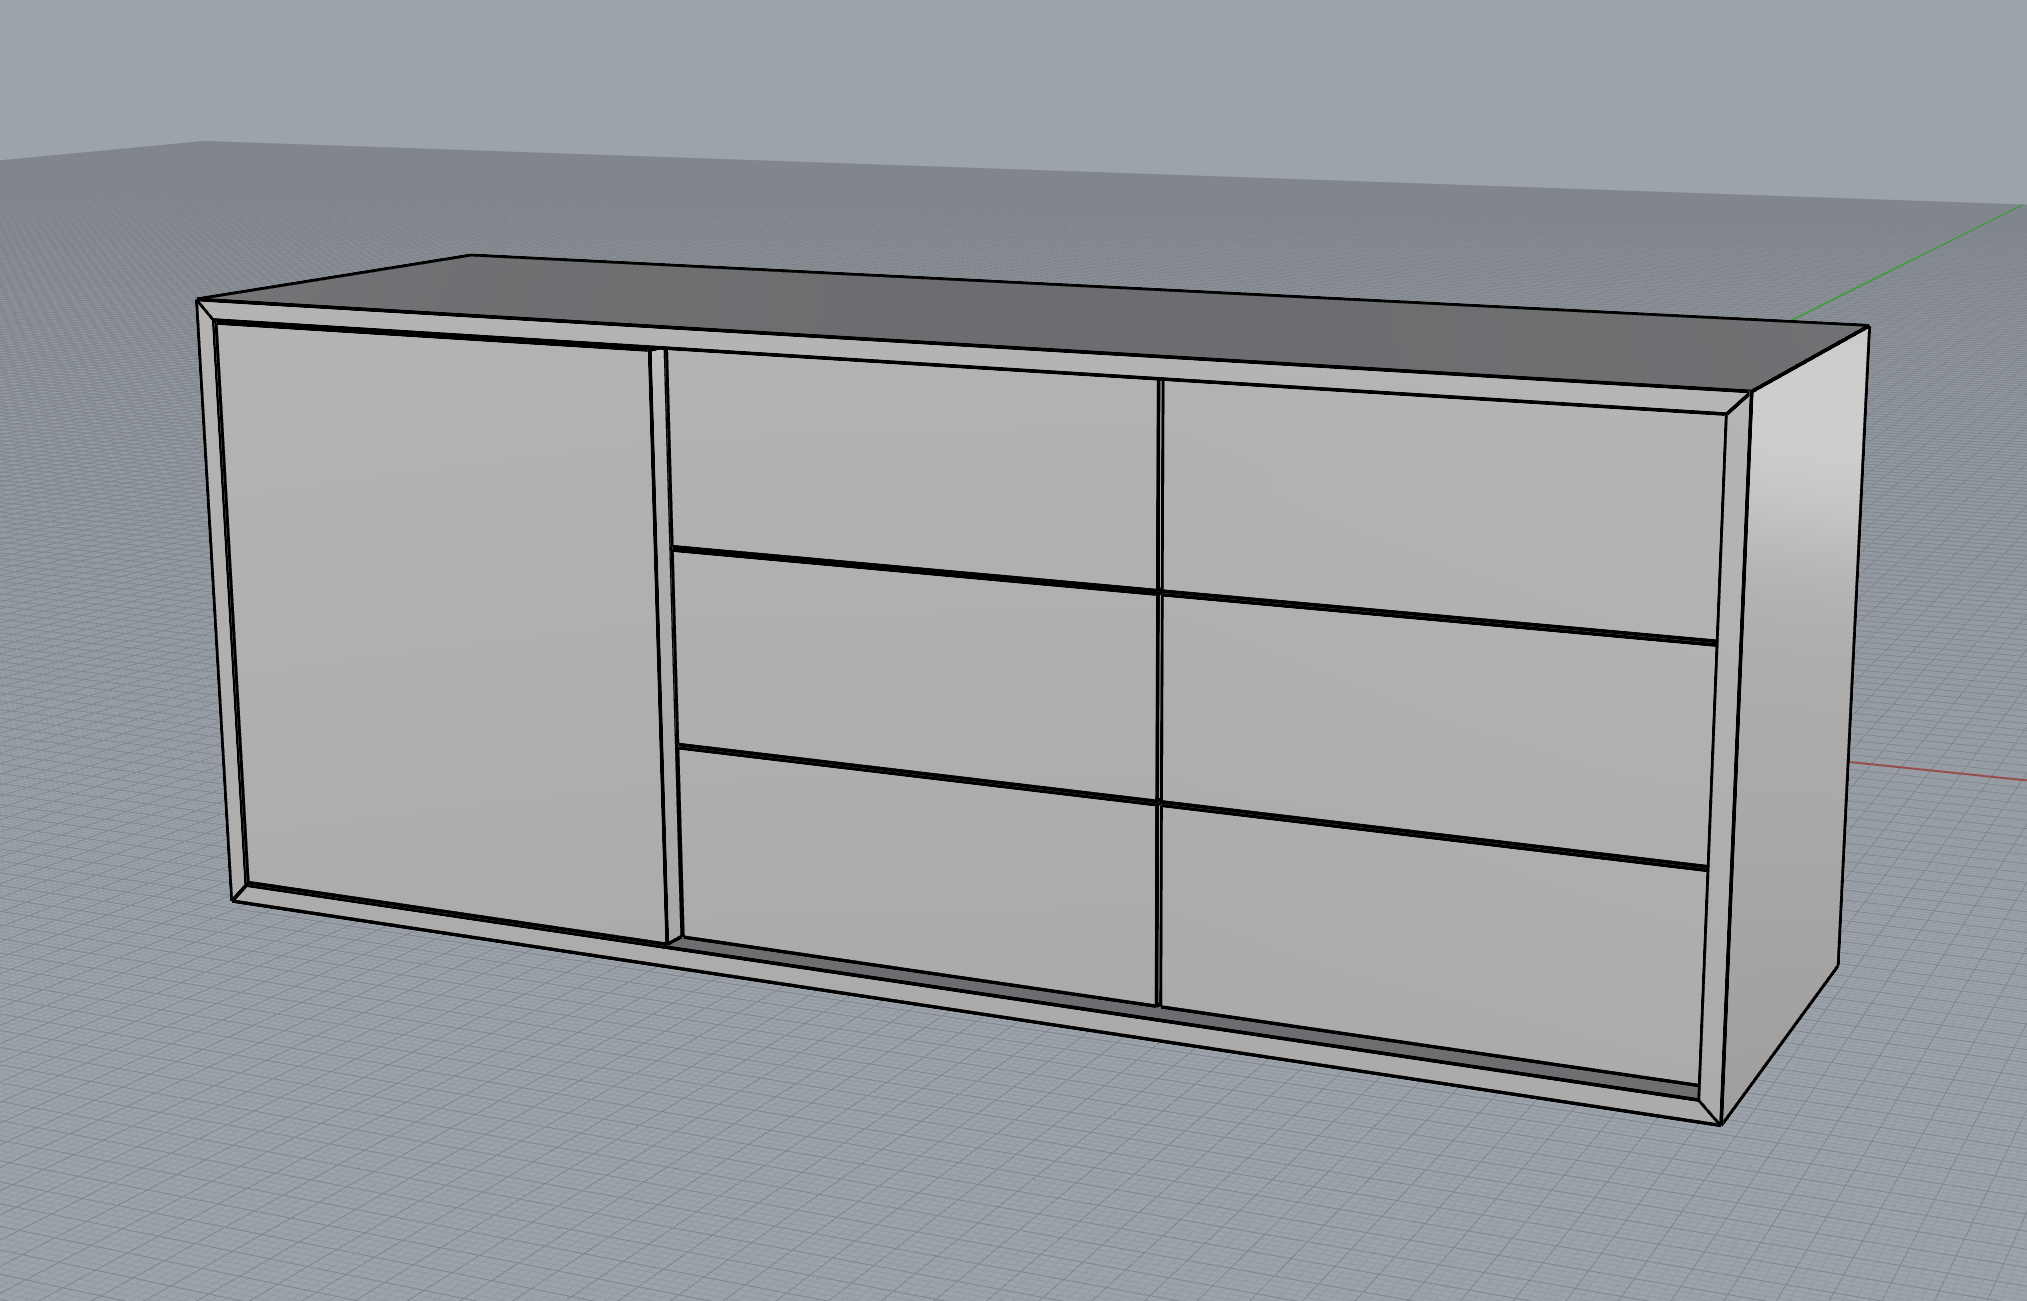Click the empty sky background above horizon
Viewport: 2027px width, 1301px height.
coord(1000,70)
